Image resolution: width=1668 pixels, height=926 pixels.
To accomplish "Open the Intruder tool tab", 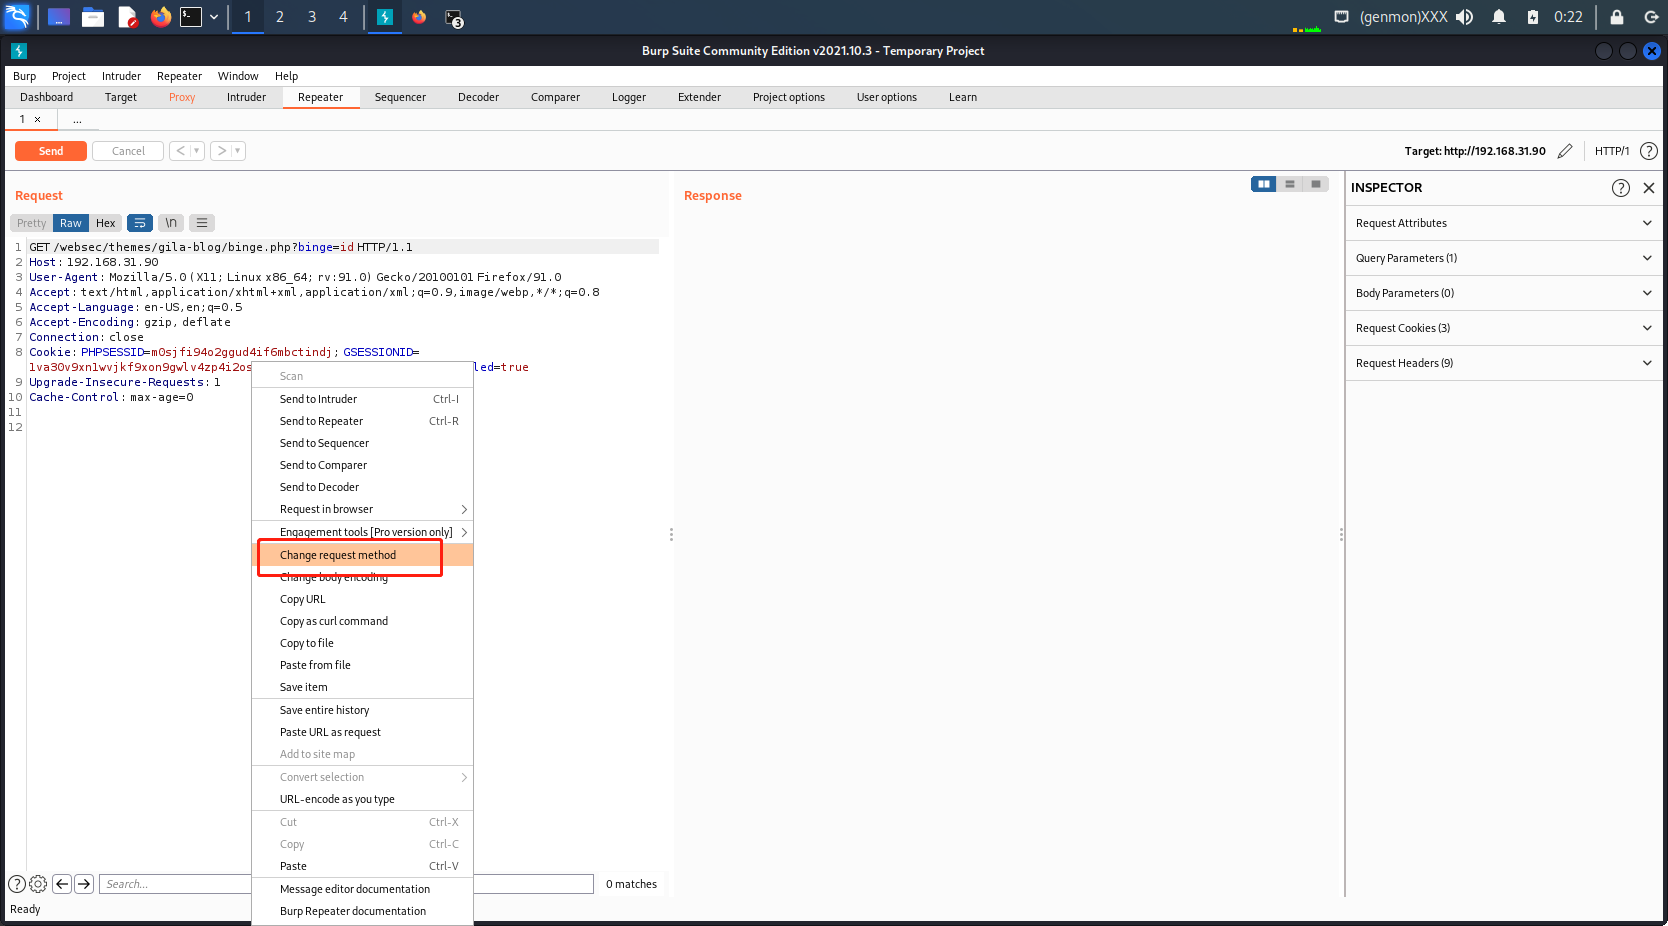I will coord(246,97).
